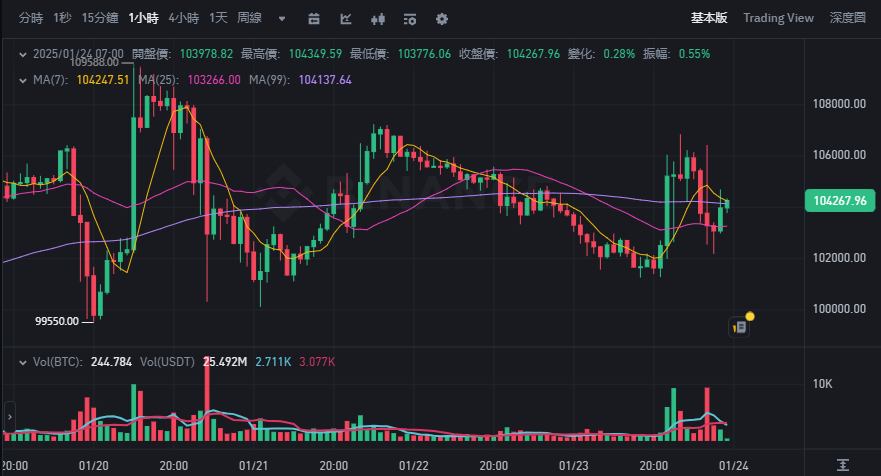Open the chart settings gear icon
Viewport: 881px width, 476px height.
(x=442, y=19)
